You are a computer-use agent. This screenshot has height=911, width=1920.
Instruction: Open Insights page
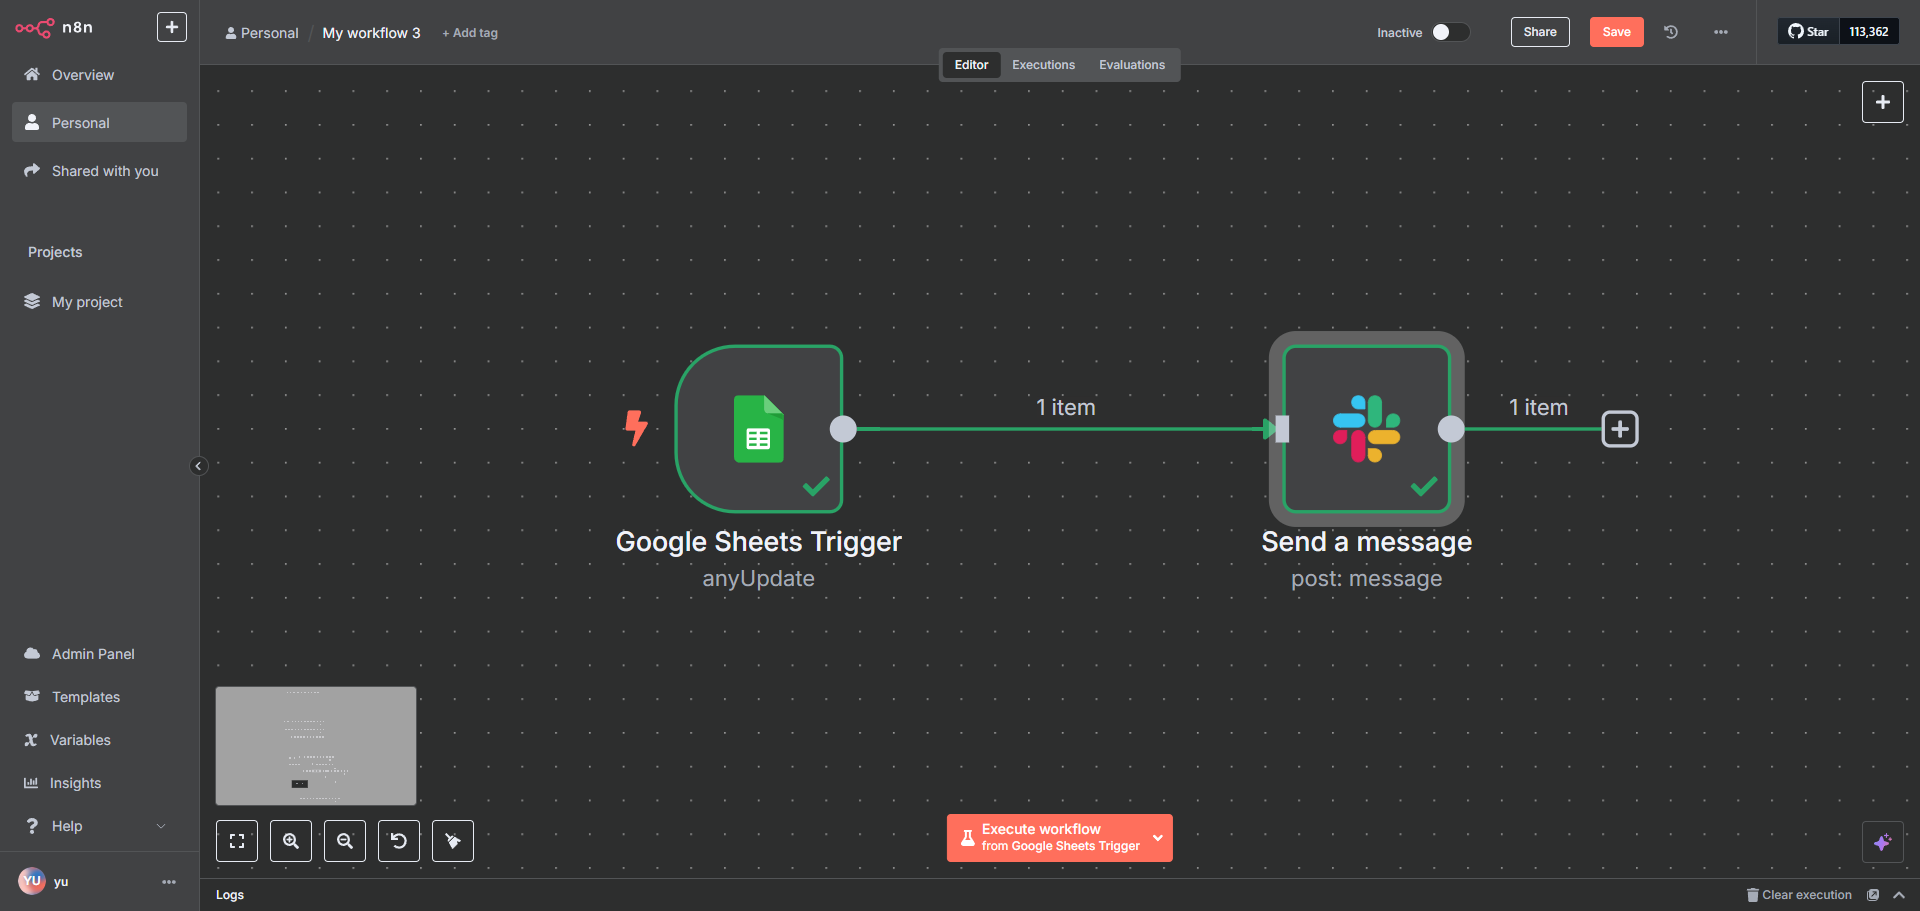pyautogui.click(x=99, y=783)
